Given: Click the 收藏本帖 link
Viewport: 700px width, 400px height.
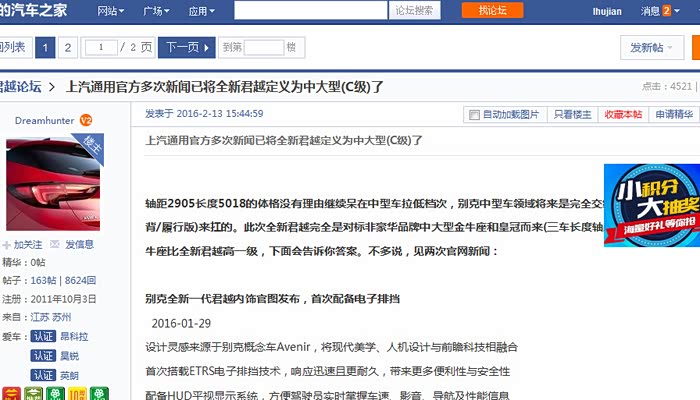Looking at the screenshot, I should (623, 115).
